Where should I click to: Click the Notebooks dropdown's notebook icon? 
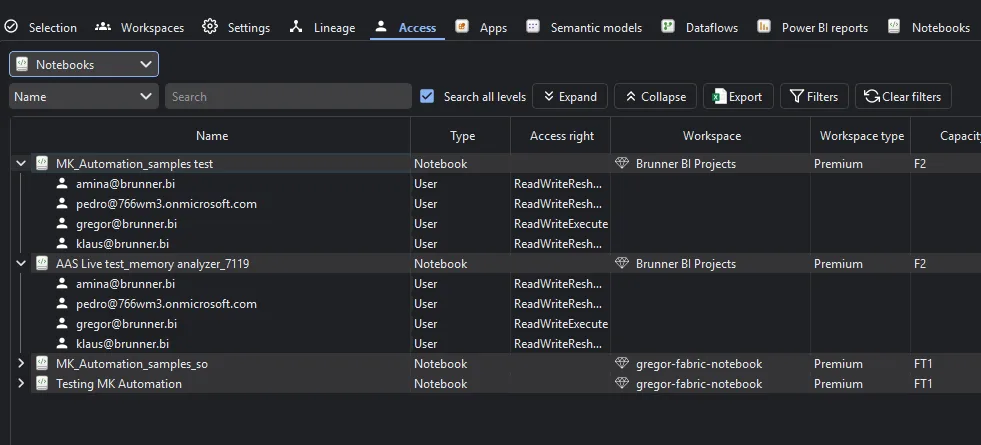pyautogui.click(x=23, y=64)
